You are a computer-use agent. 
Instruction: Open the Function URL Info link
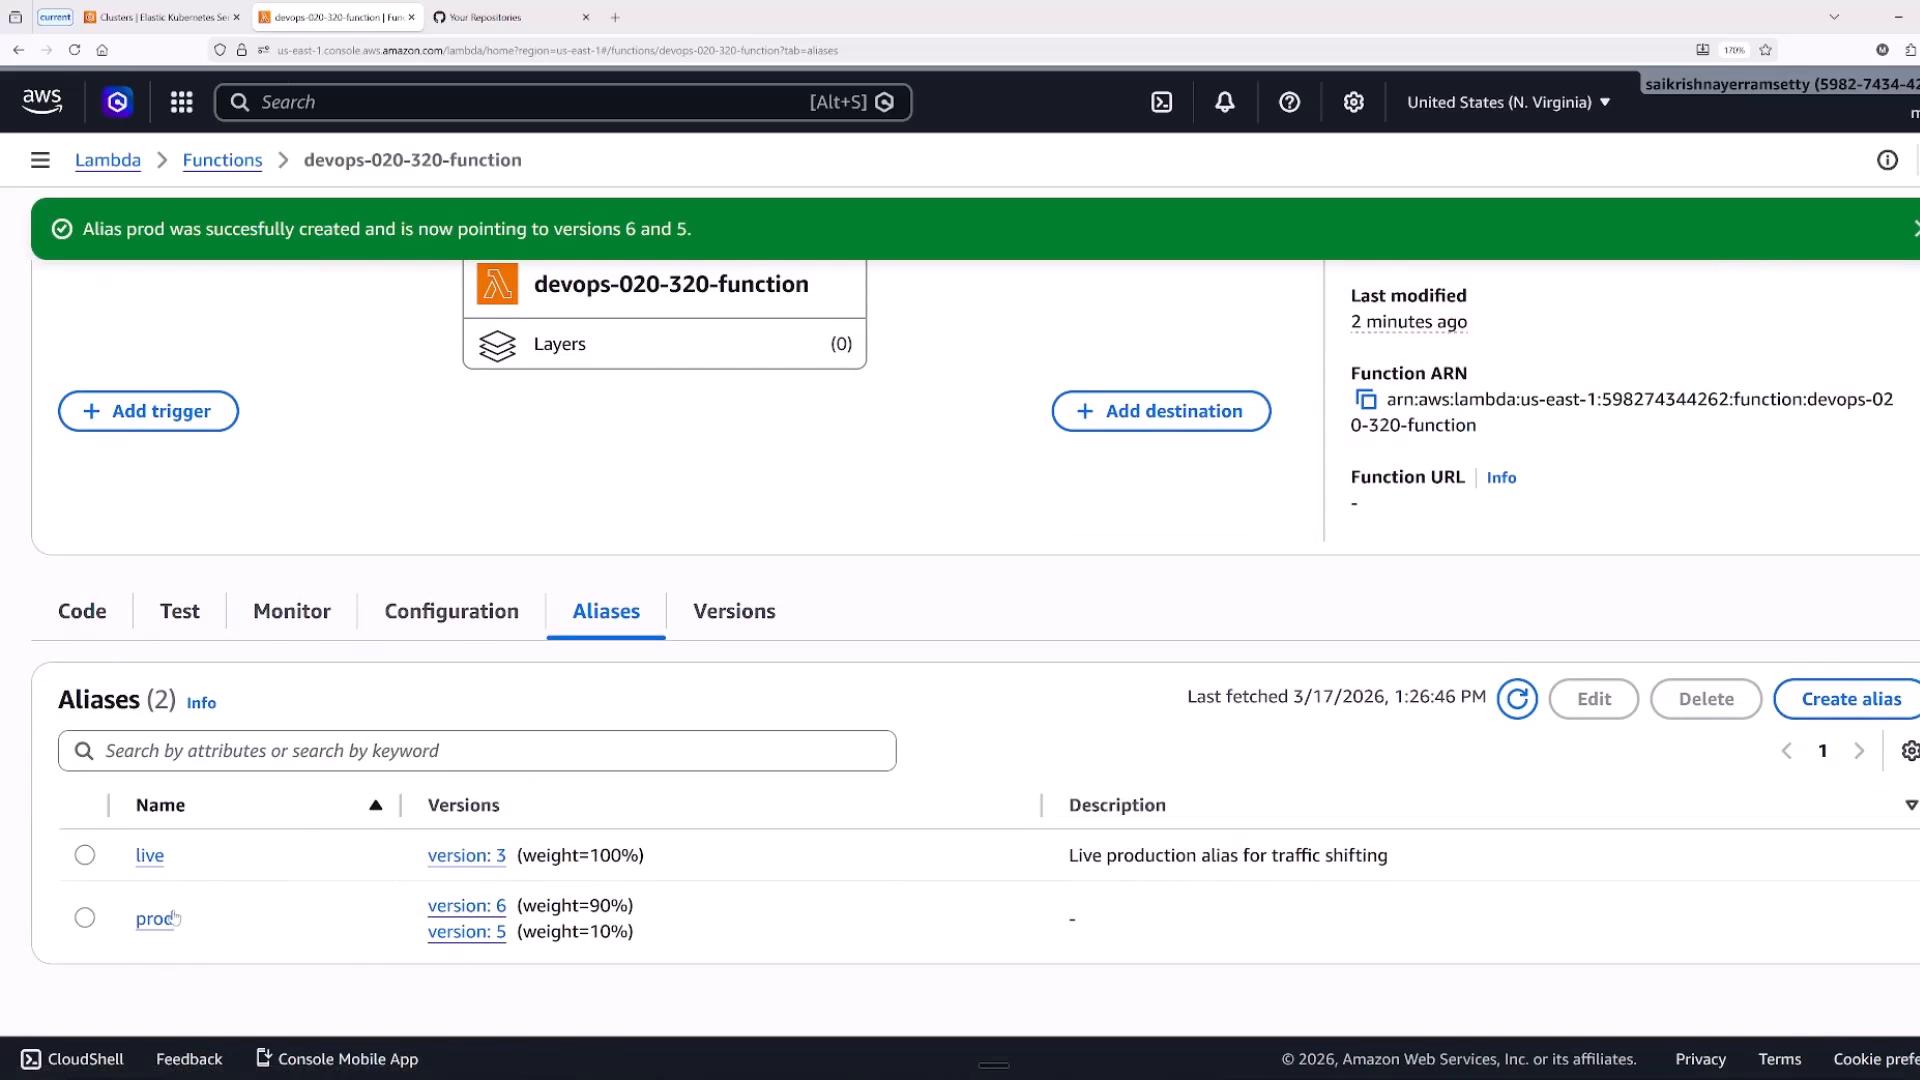[1501, 478]
